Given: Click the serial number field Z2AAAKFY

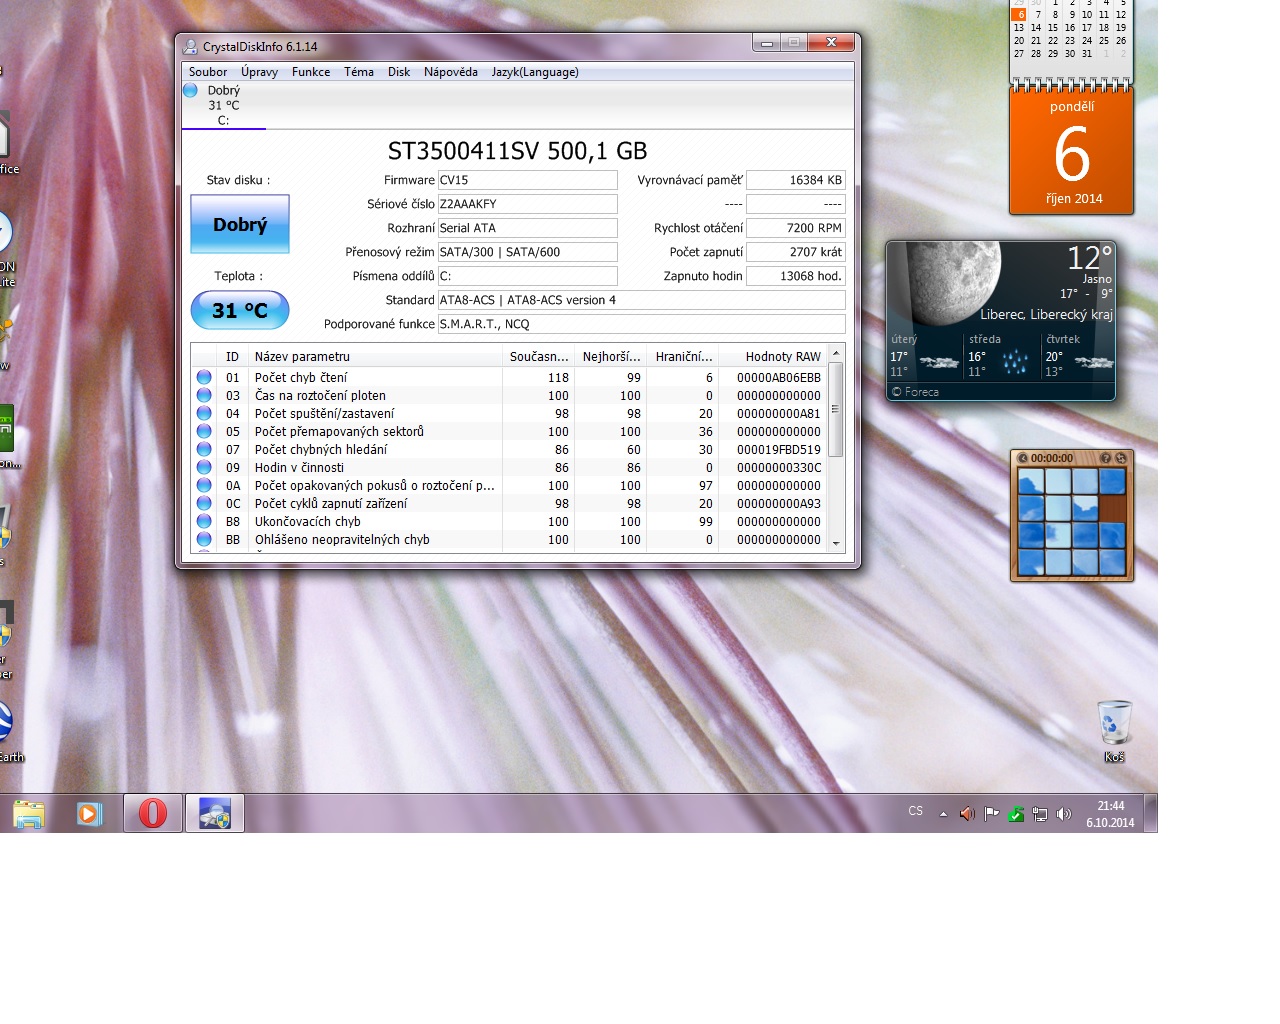Looking at the screenshot, I should click(527, 204).
